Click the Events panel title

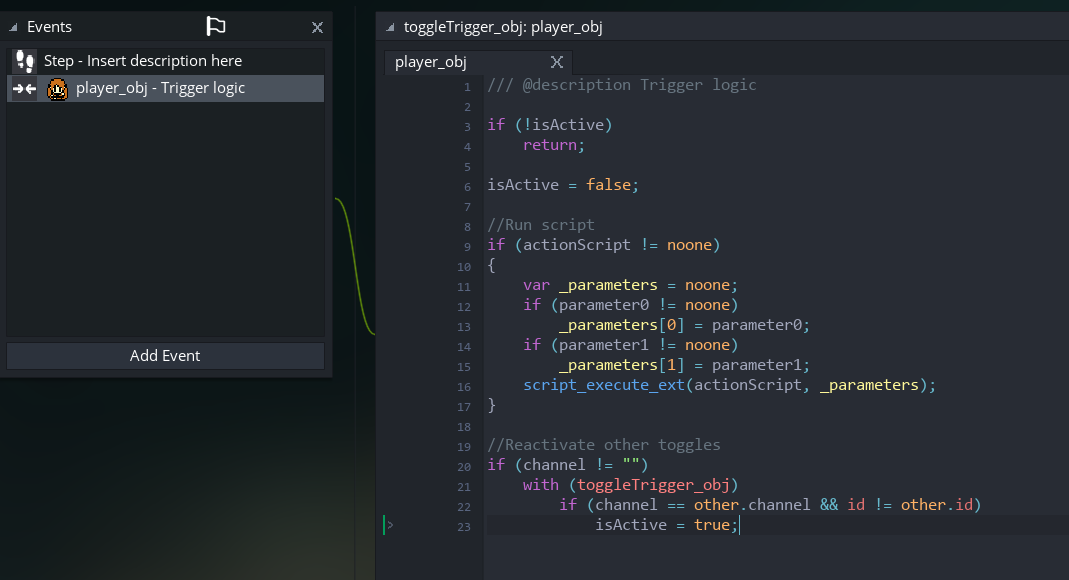coord(49,27)
